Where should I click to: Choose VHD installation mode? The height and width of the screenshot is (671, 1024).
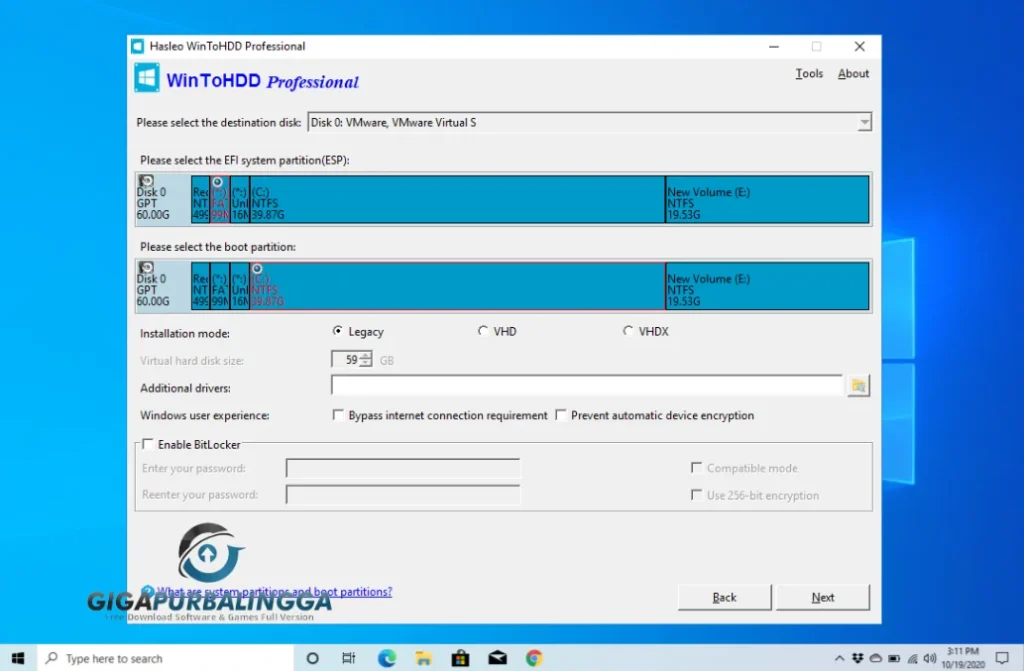tap(483, 331)
